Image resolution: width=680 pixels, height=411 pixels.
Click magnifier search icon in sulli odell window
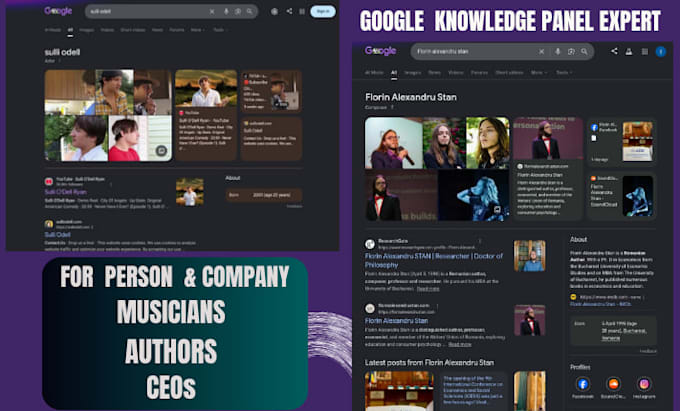pos(250,12)
